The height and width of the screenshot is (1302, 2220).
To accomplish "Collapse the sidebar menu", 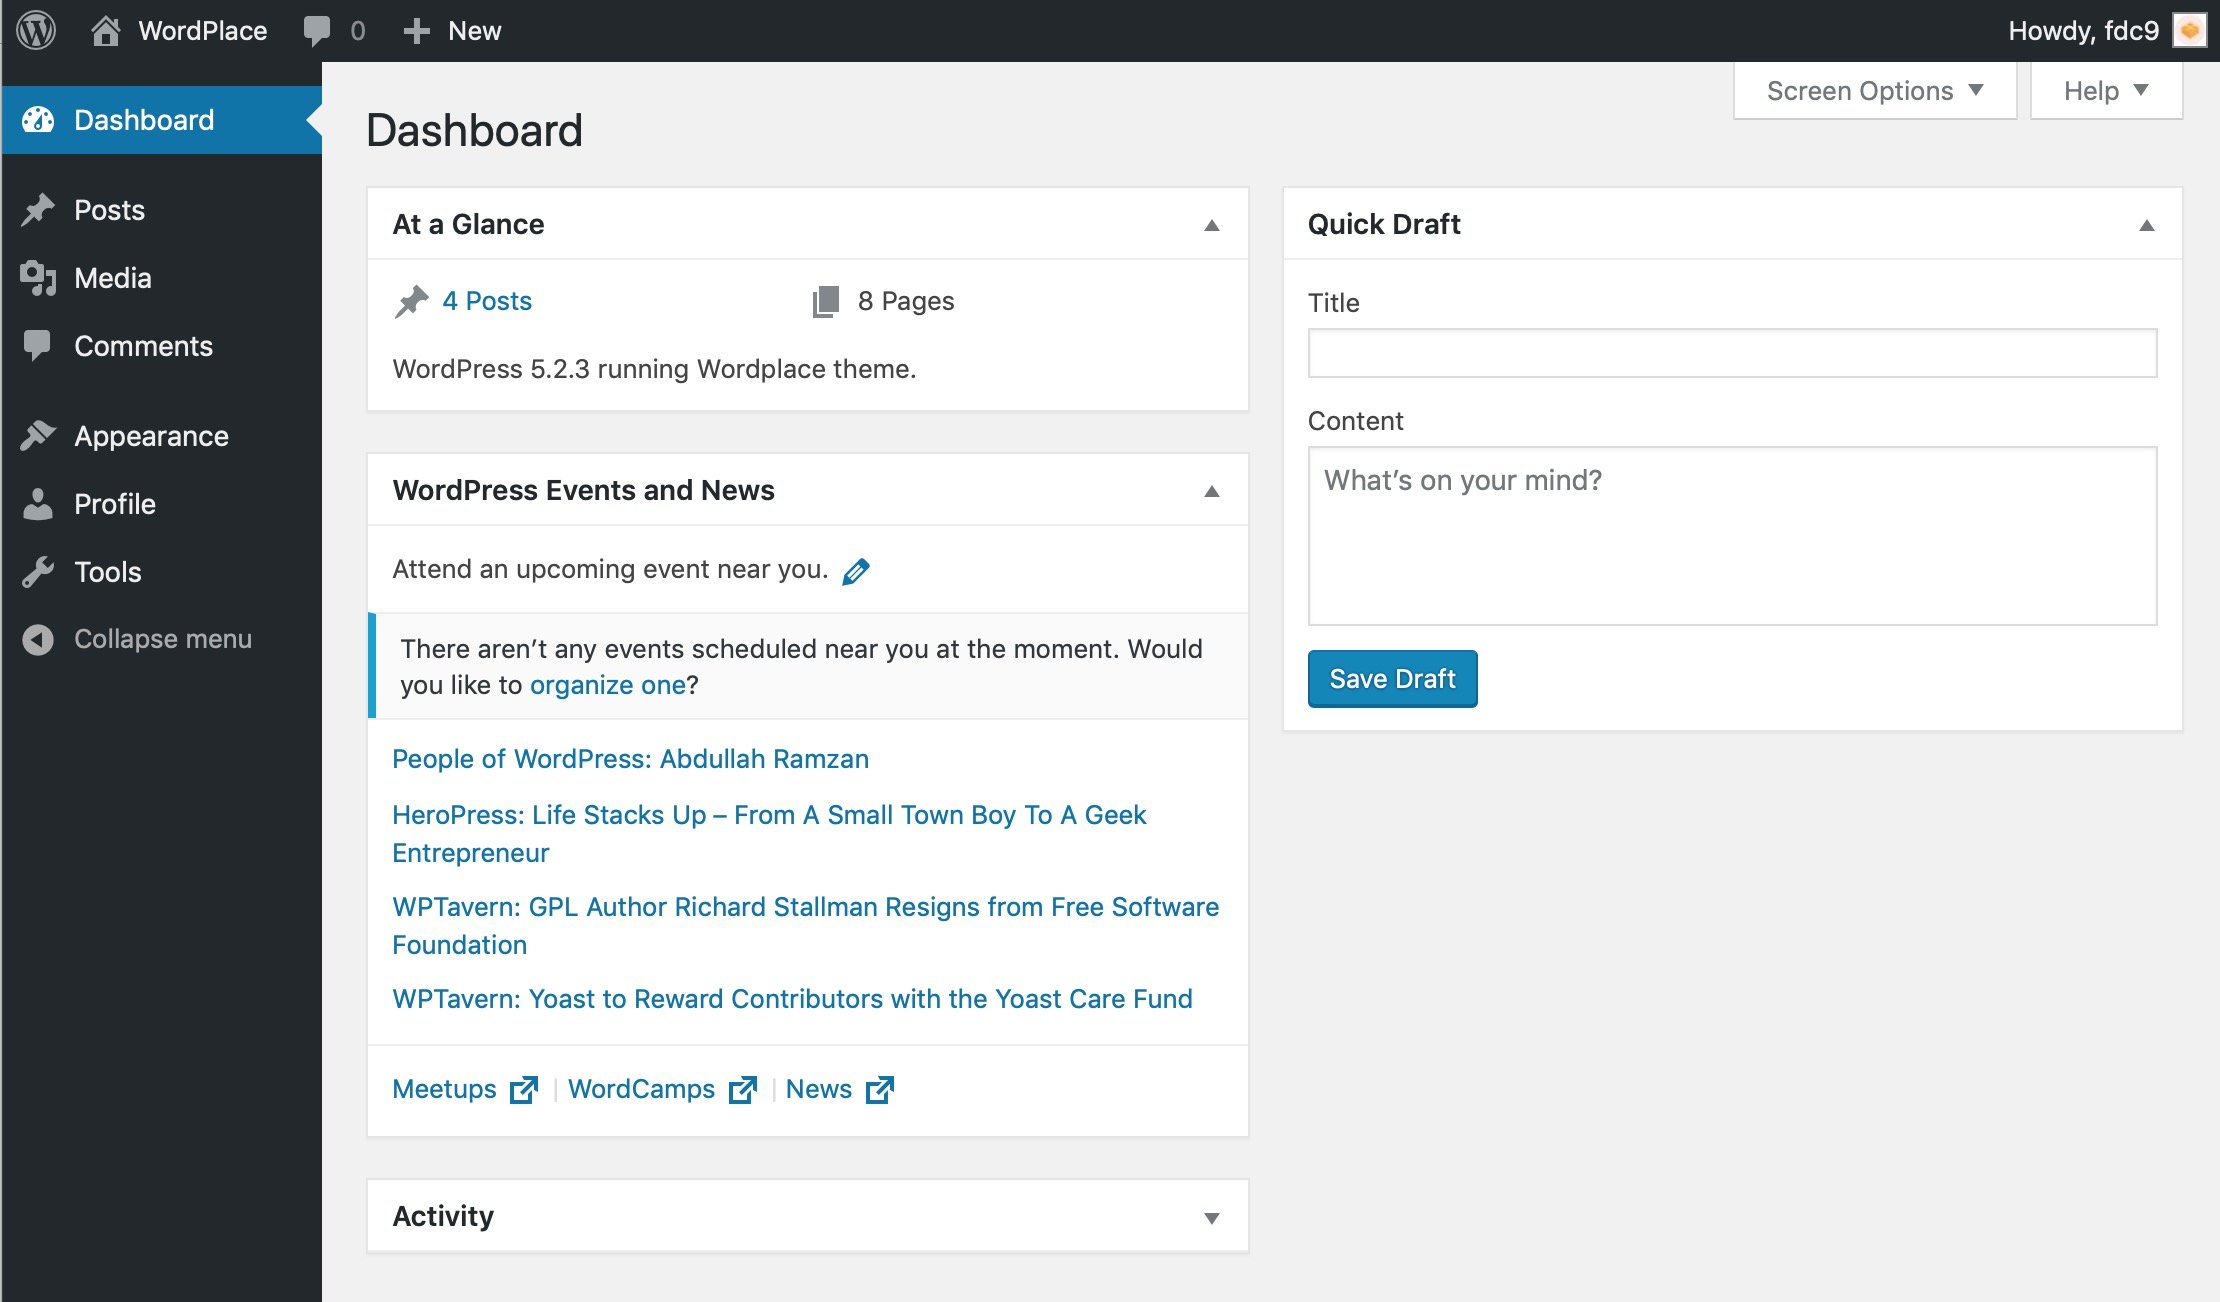I will [x=163, y=637].
